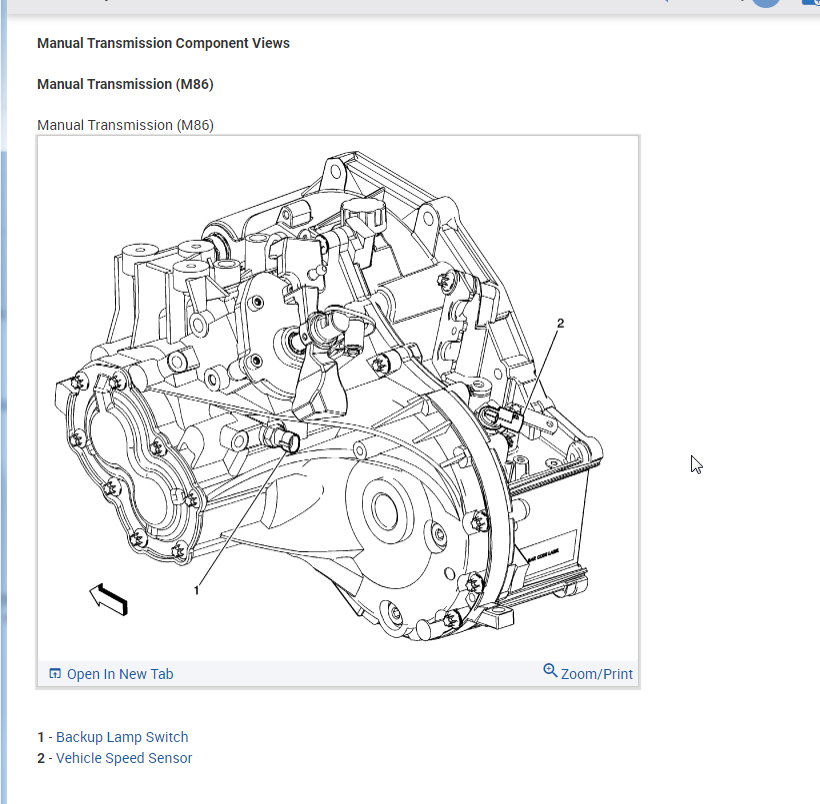820x804 pixels.
Task: Click the M86 transmission diagram image
Action: (x=338, y=398)
